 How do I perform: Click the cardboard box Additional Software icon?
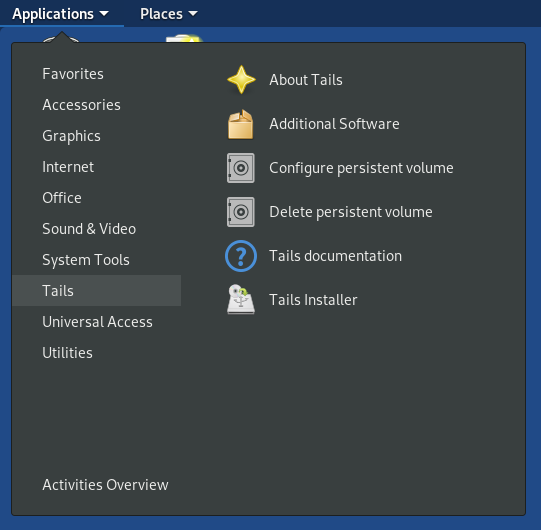pos(240,124)
